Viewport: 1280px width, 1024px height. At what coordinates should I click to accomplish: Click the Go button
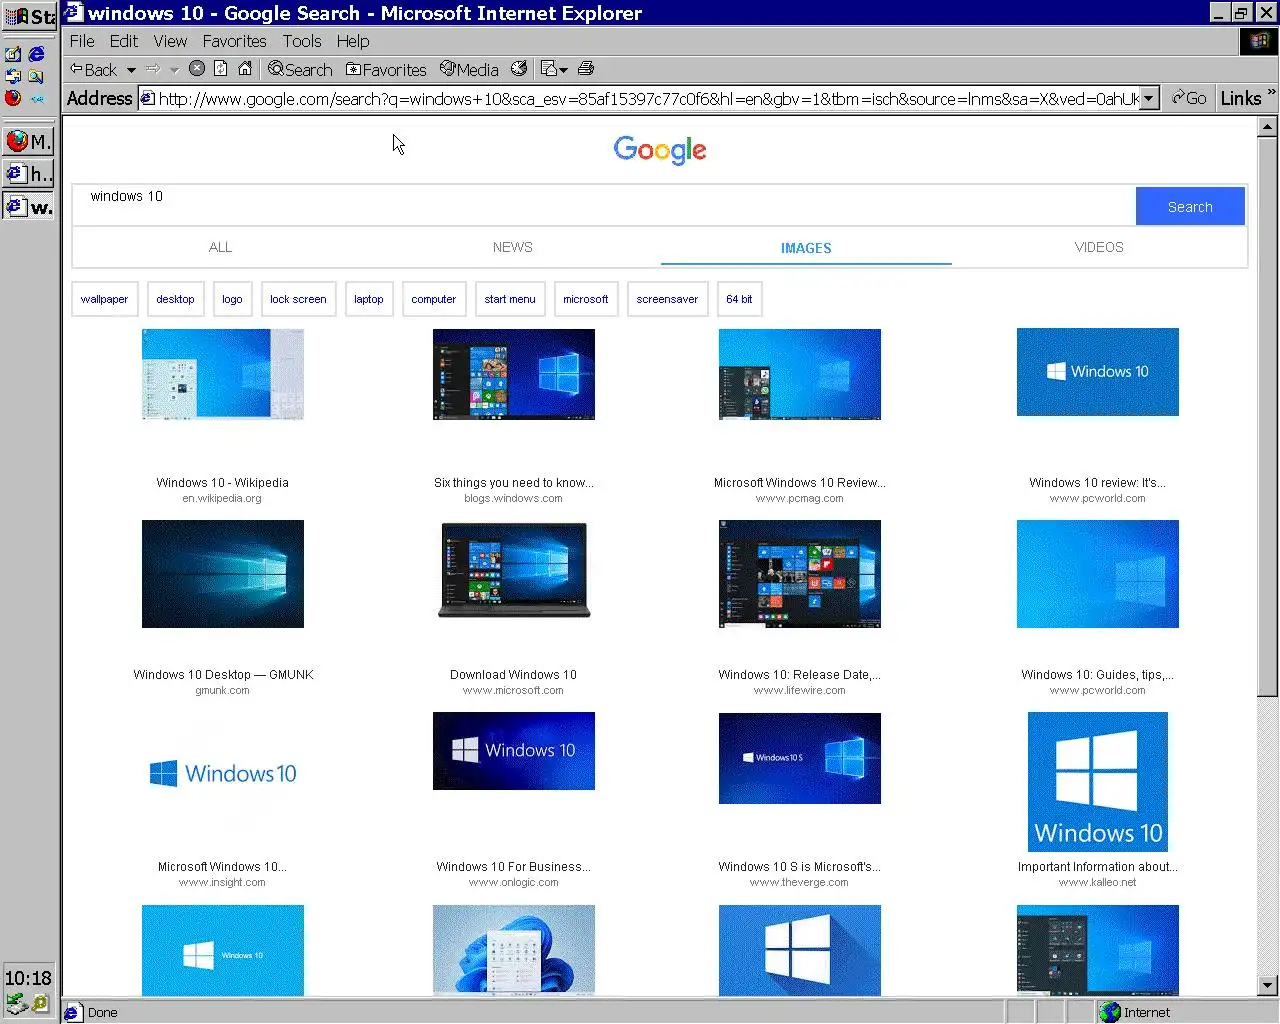(1189, 98)
